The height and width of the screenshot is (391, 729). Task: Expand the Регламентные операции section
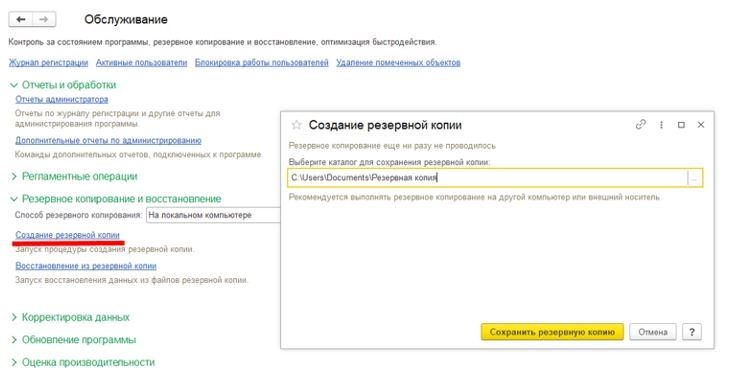pyautogui.click(x=74, y=176)
